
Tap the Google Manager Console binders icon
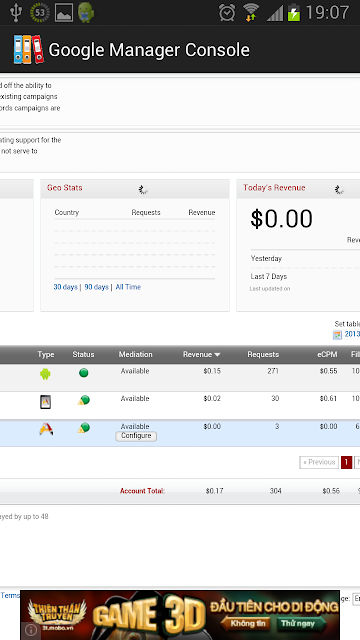28,49
